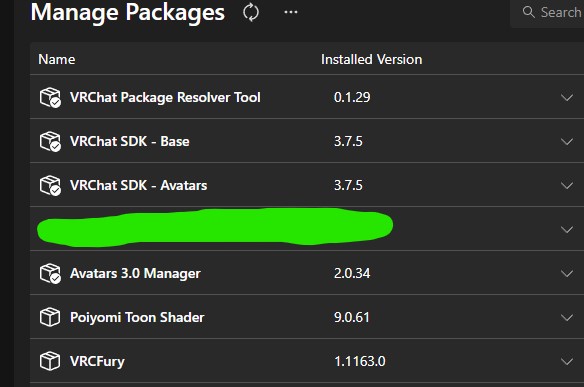Open version dropdown for VRChat SDK - Base
The width and height of the screenshot is (584, 387).
tap(566, 142)
